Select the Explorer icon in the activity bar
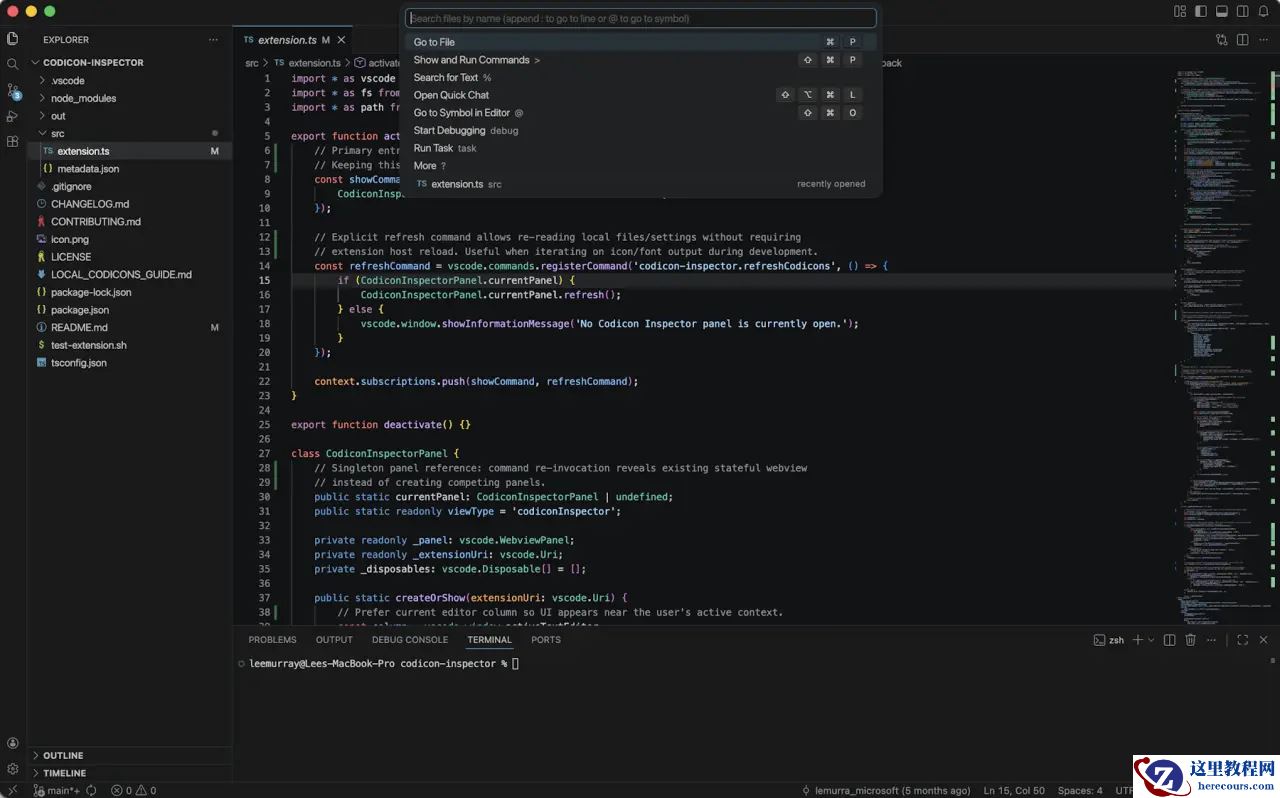Screen dimensions: 1280x798 pyautogui.click(x=12, y=38)
